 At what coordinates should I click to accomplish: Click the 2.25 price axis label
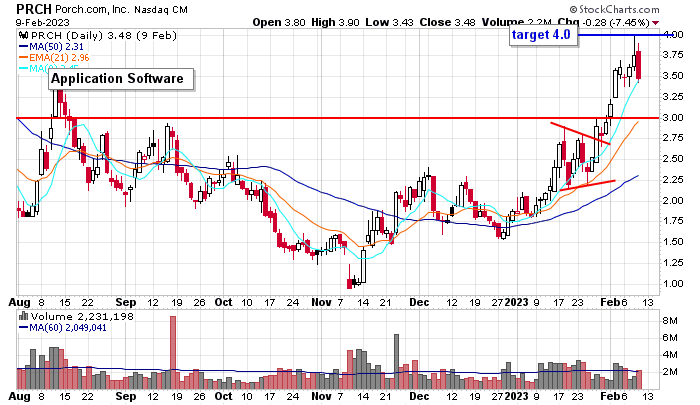[673, 180]
